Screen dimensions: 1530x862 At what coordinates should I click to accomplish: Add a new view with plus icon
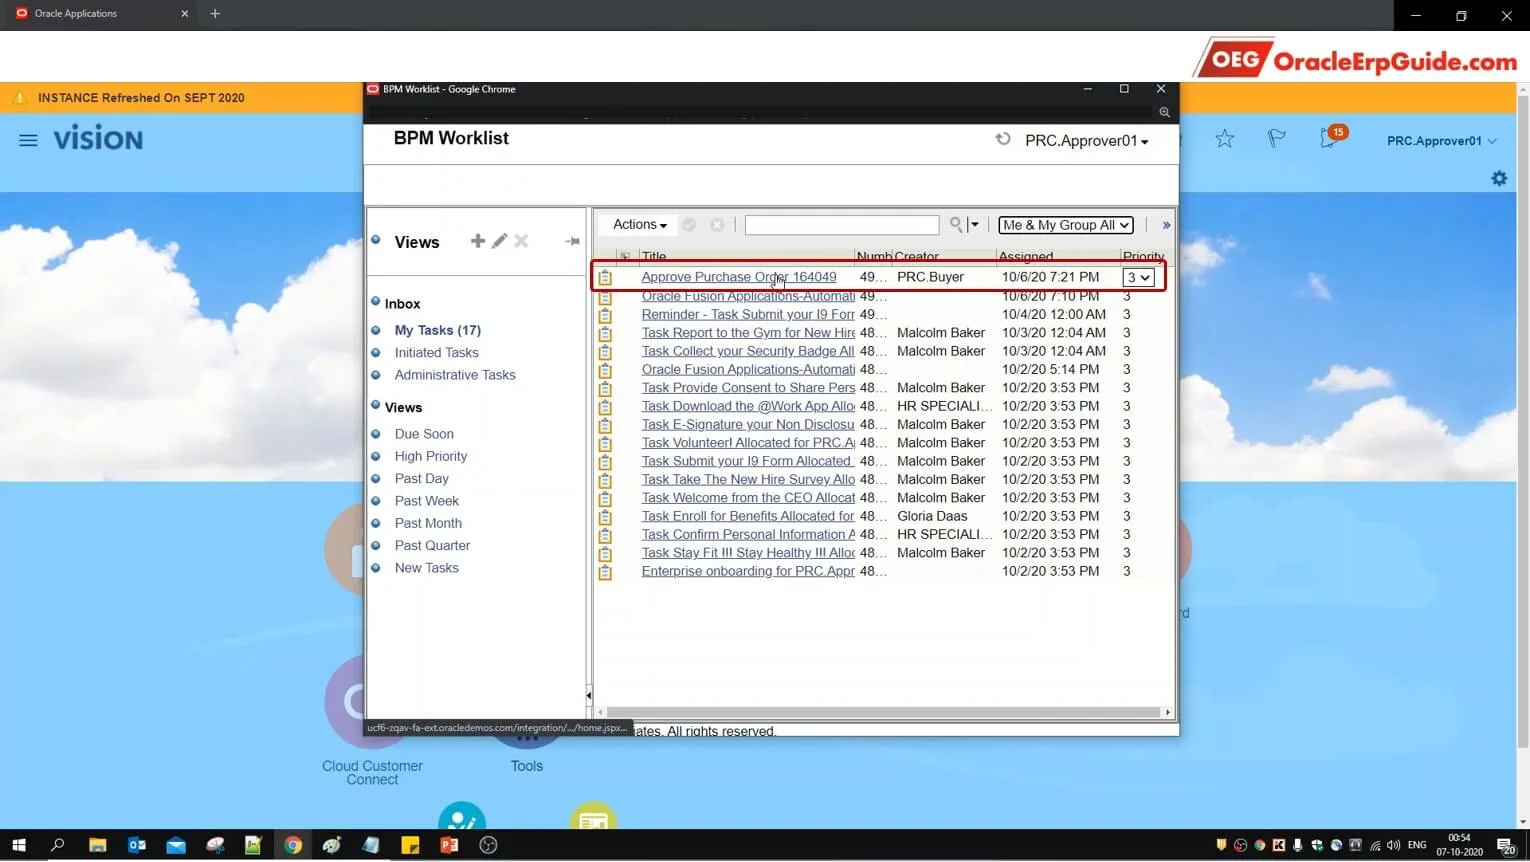tap(478, 241)
